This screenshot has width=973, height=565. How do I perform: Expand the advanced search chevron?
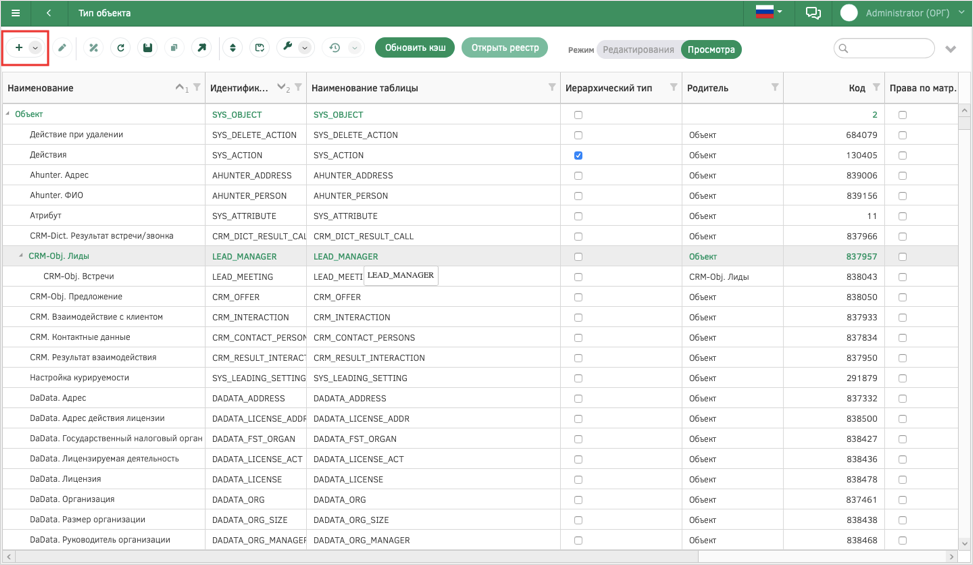pyautogui.click(x=951, y=49)
